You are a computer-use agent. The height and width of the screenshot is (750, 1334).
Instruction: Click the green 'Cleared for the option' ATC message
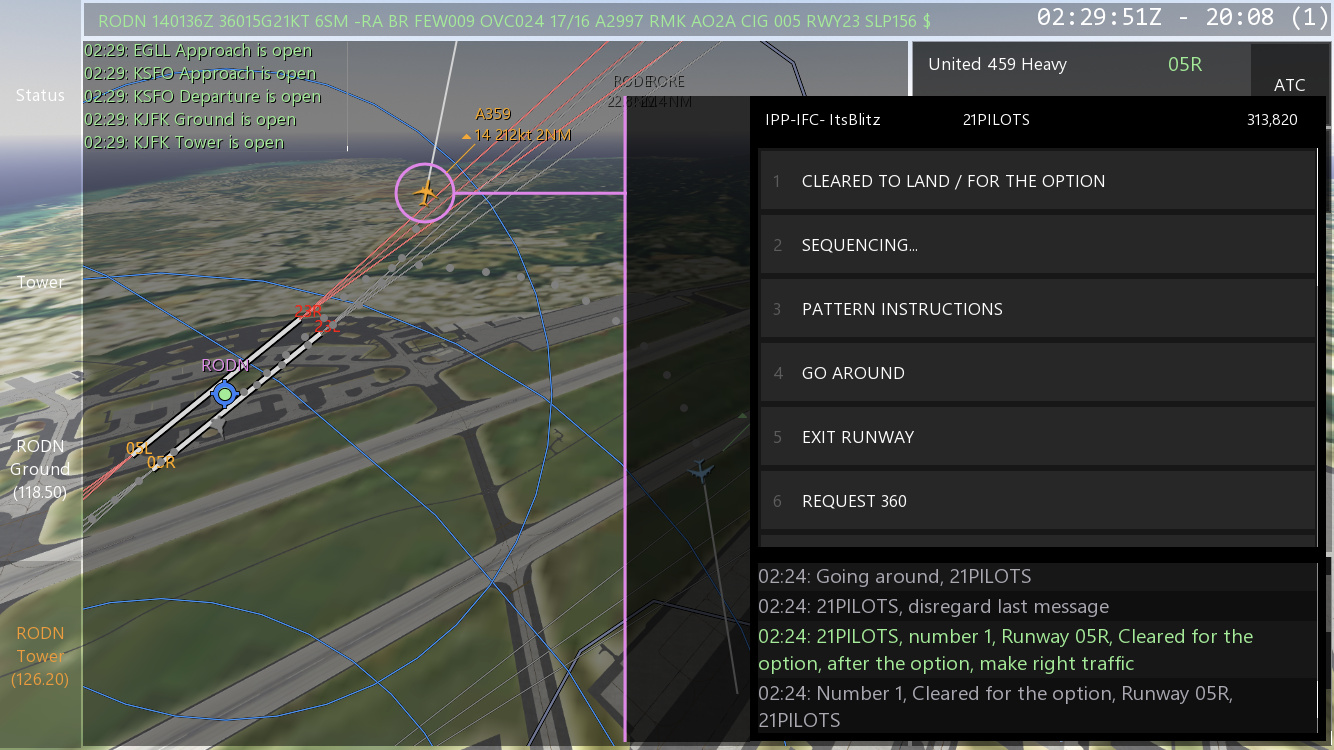tap(1037, 650)
